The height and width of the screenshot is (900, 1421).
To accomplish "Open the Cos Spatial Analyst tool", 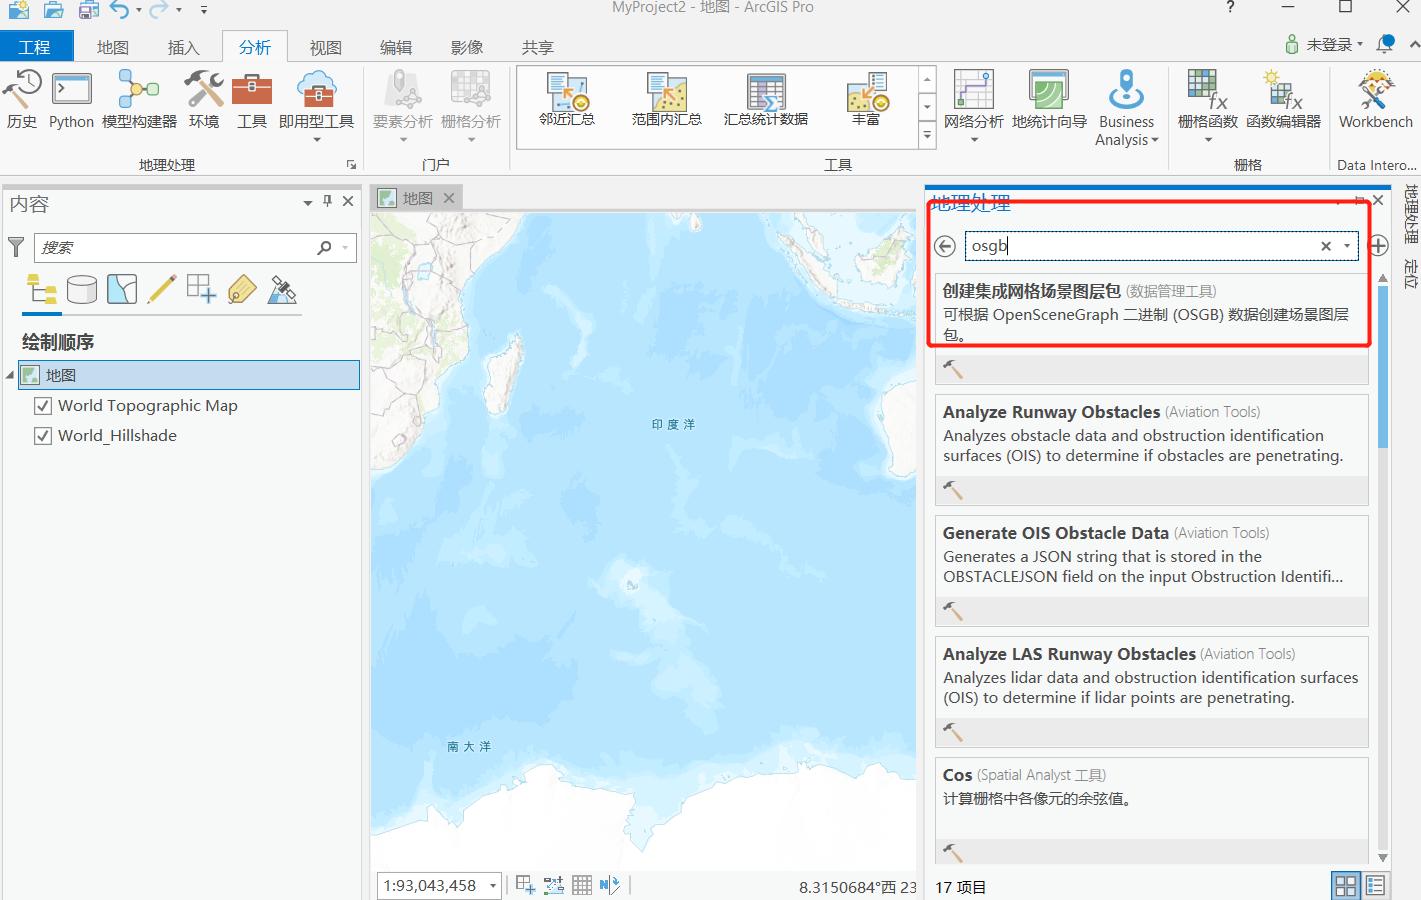I will [1152, 811].
